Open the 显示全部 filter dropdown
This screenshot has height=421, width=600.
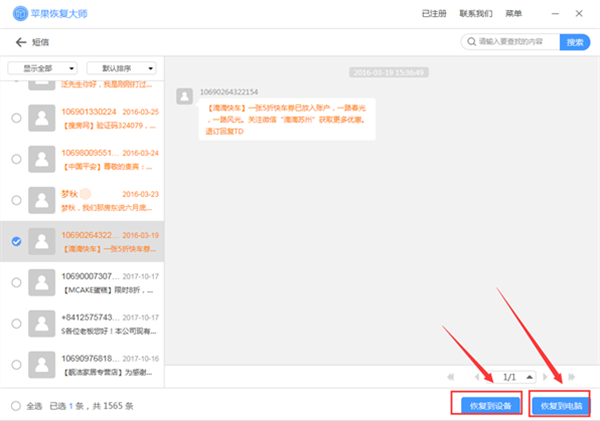pyautogui.click(x=42, y=69)
